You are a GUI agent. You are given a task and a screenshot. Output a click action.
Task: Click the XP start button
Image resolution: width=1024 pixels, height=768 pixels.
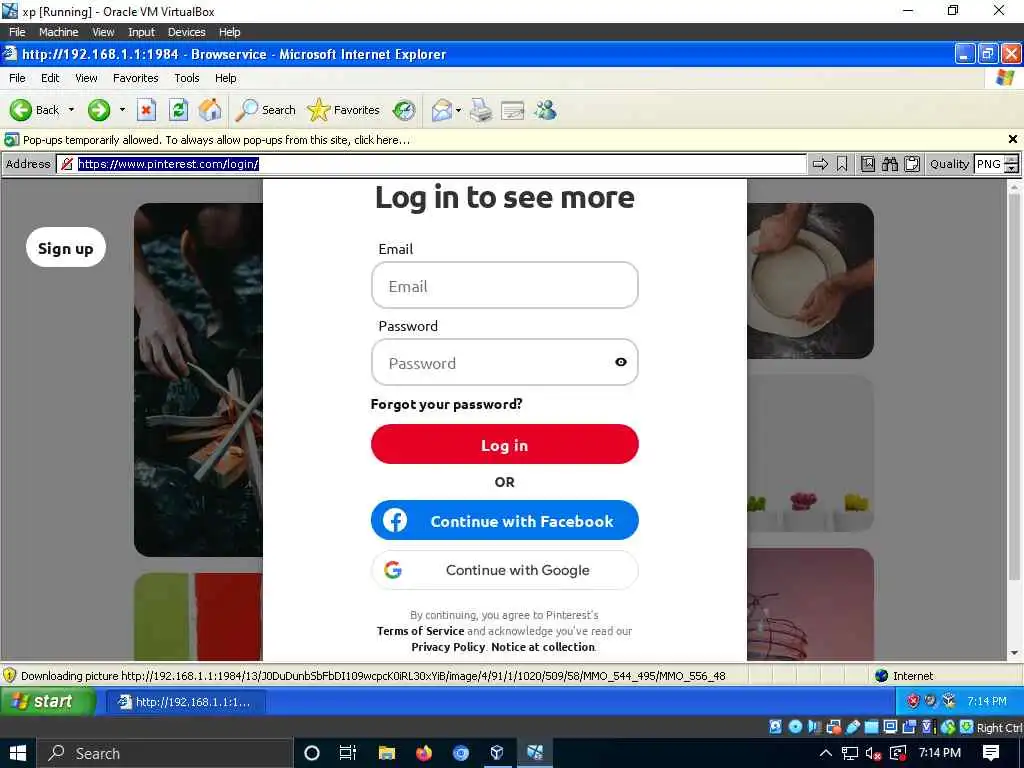47,701
